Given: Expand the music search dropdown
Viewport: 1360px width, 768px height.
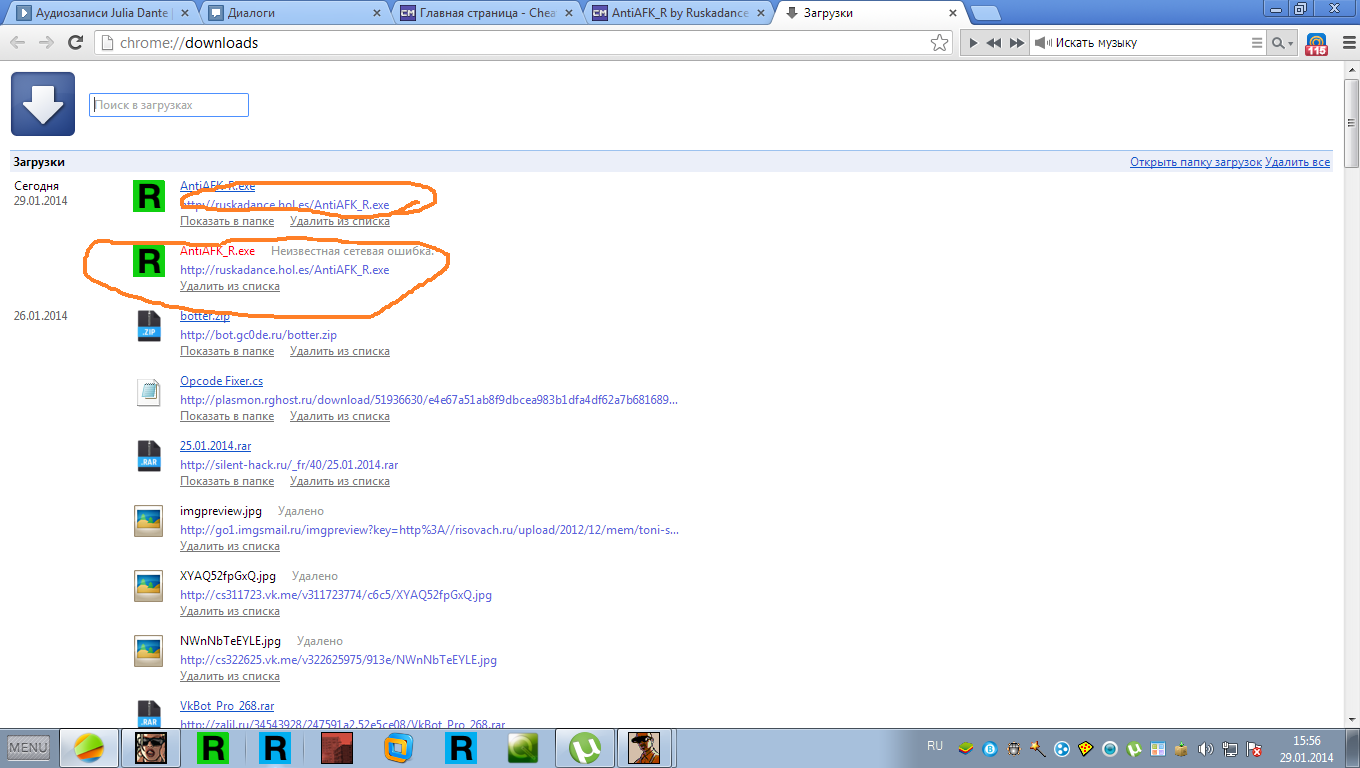Looking at the screenshot, I should [x=1282, y=43].
